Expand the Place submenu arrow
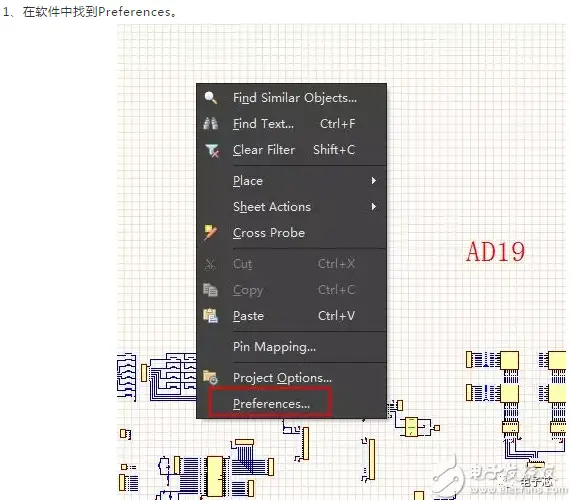571x501 pixels. (374, 181)
